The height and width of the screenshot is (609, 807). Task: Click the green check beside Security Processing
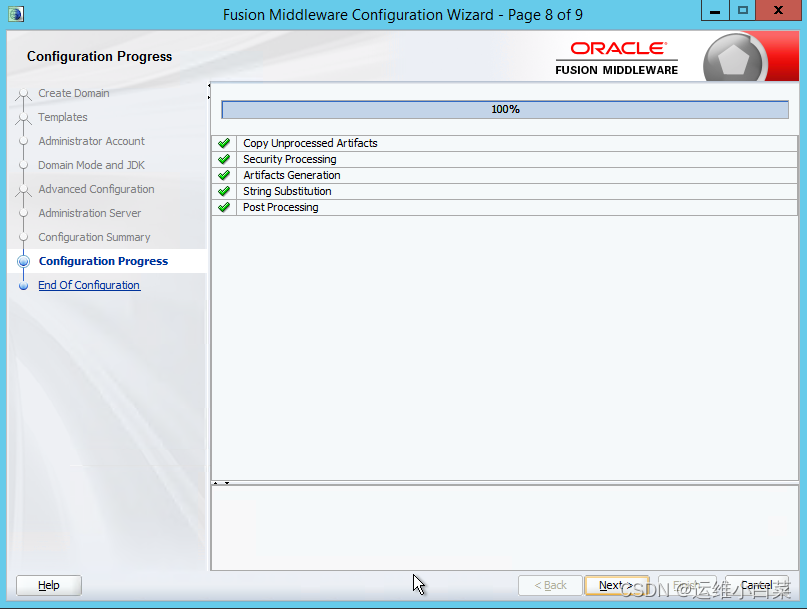point(224,159)
